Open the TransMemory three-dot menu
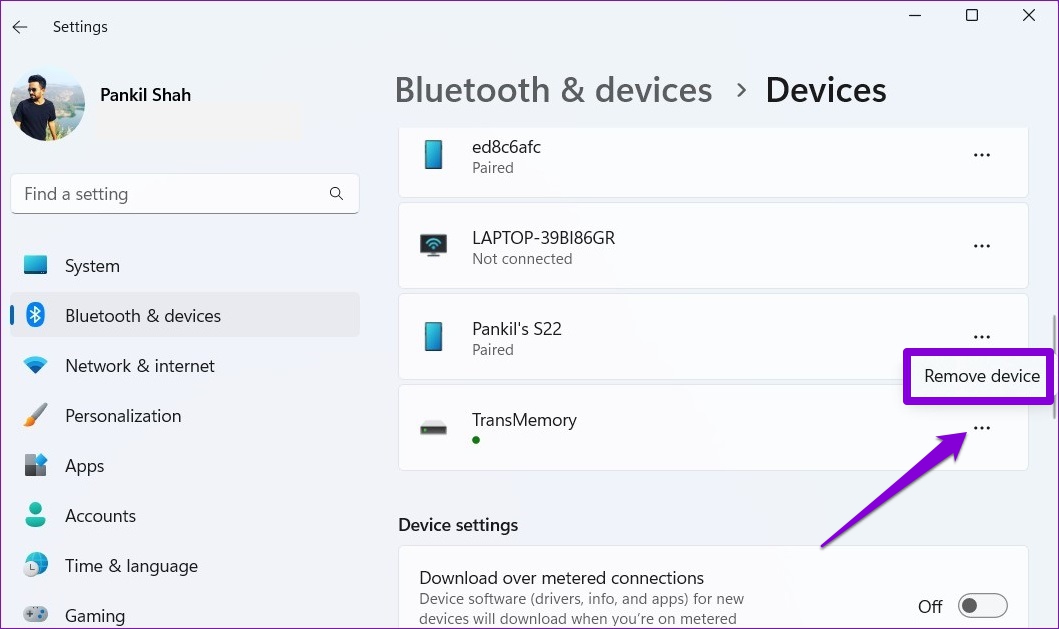The image size is (1059, 629). tap(982, 427)
